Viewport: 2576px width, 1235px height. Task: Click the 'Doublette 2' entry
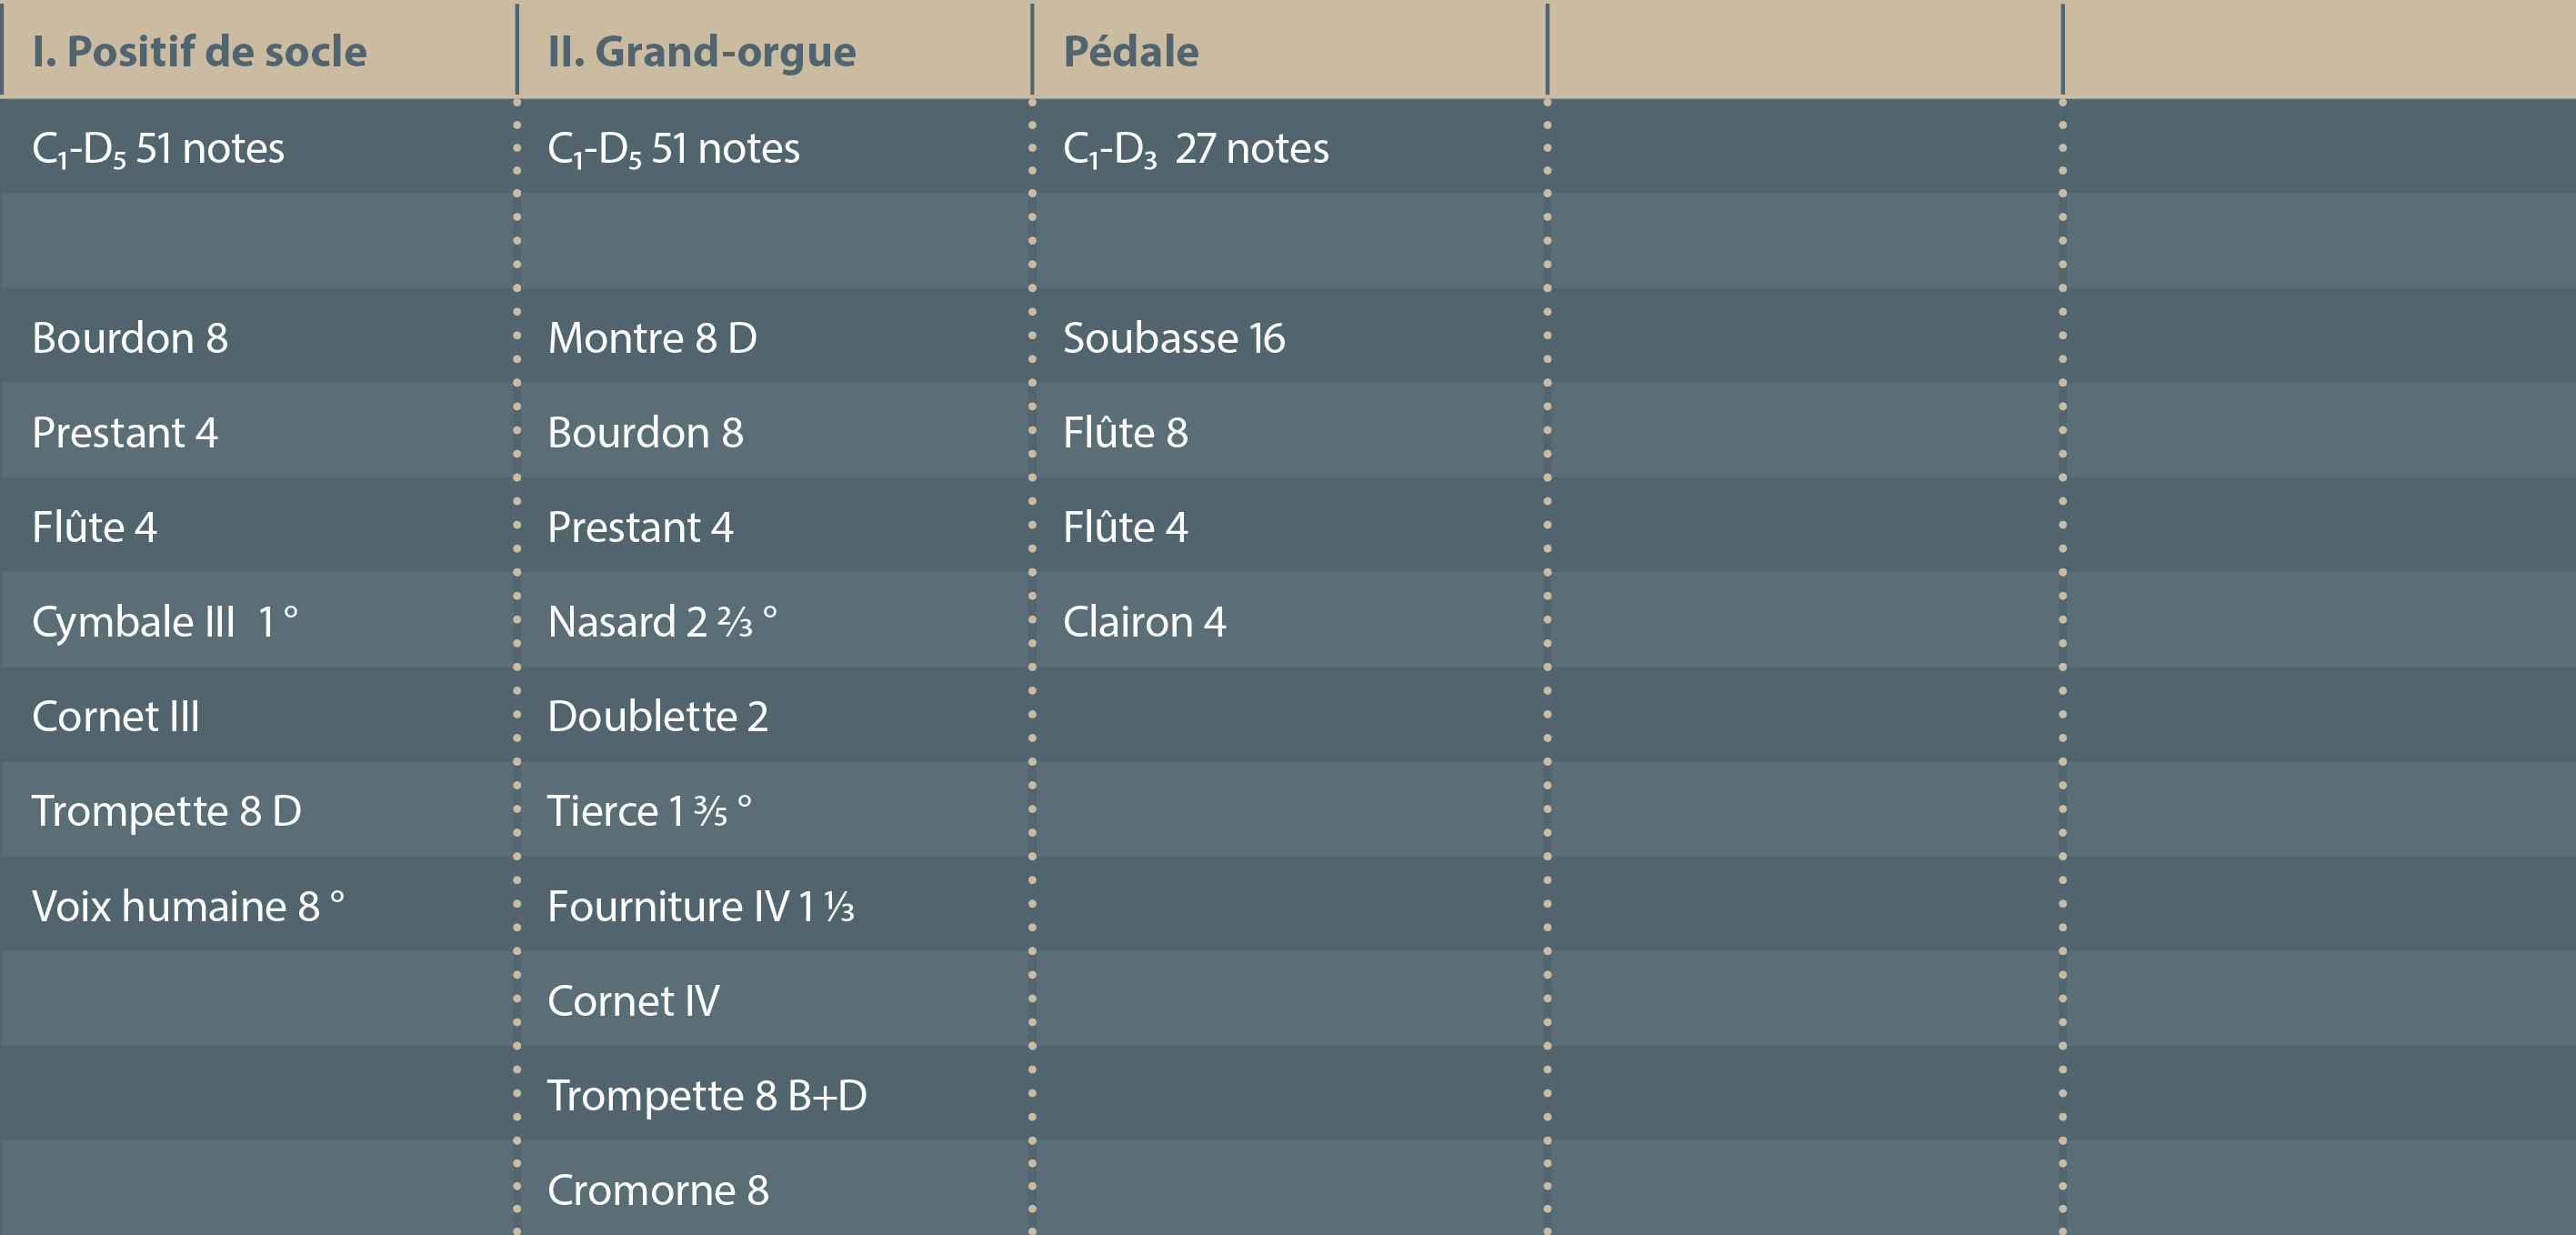pos(657,717)
